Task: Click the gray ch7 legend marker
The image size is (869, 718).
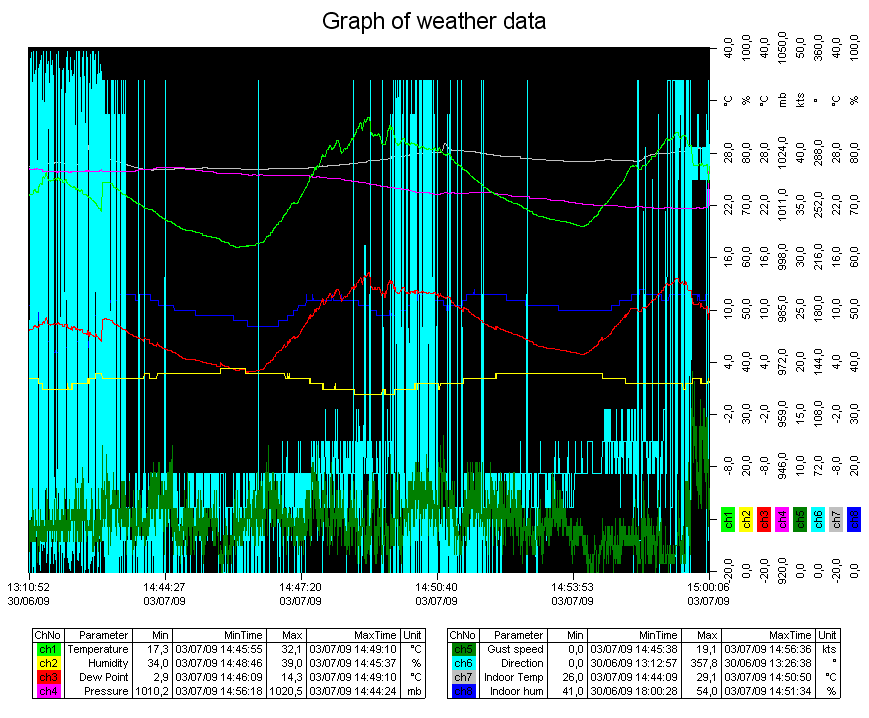Action: pos(835,519)
